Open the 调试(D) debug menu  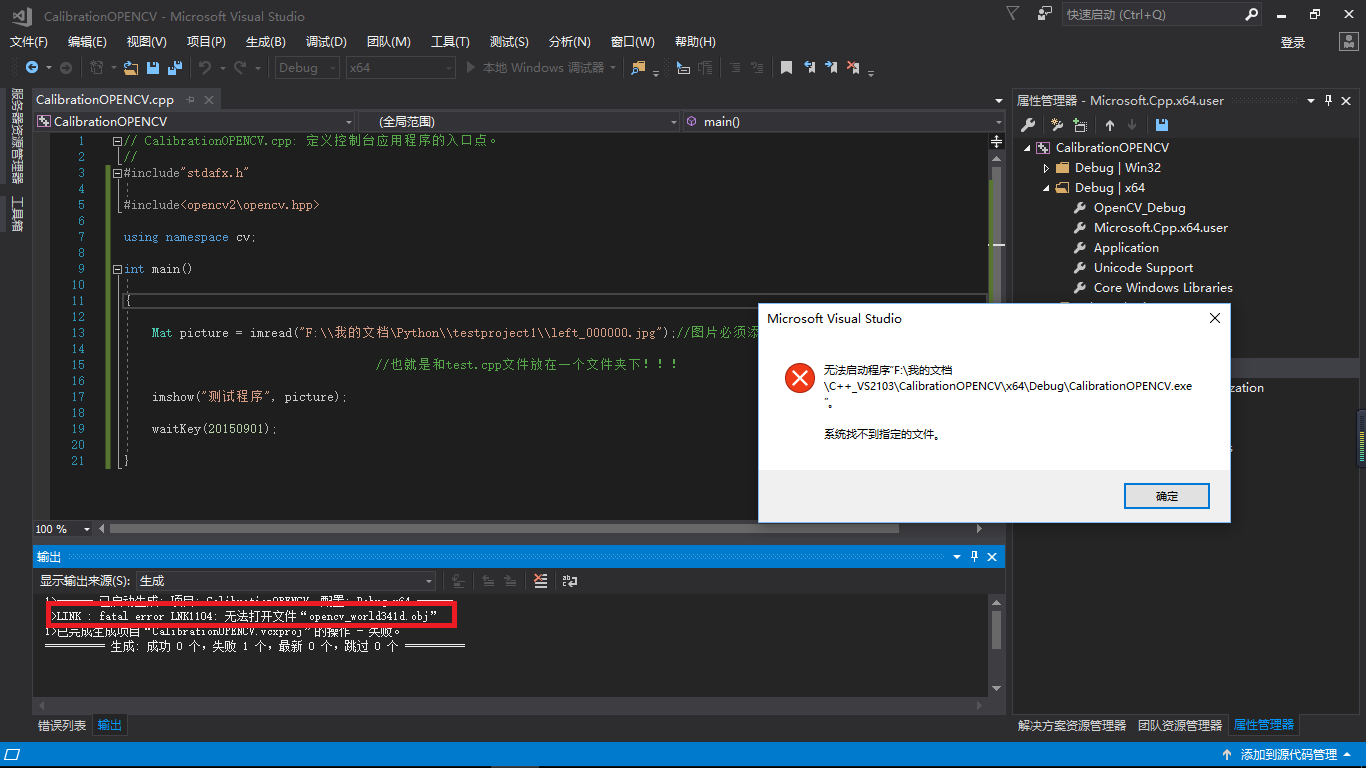tap(326, 42)
